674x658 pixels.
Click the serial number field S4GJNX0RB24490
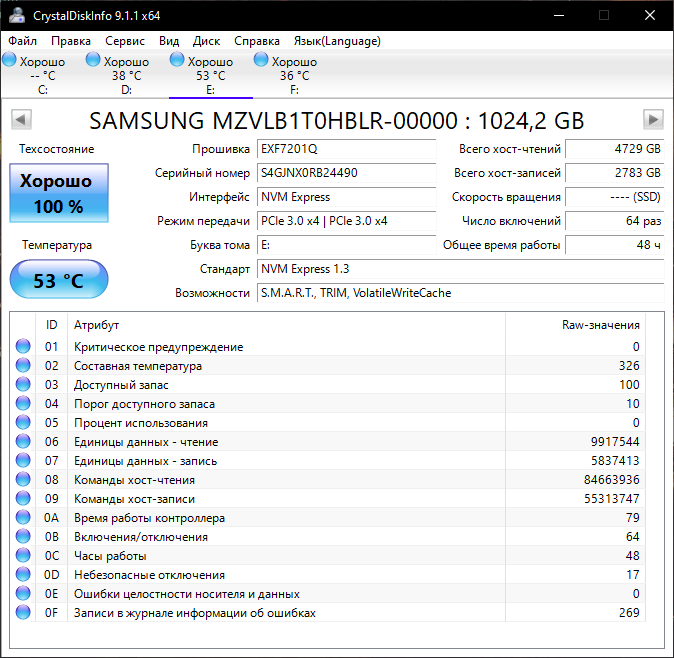[346, 173]
